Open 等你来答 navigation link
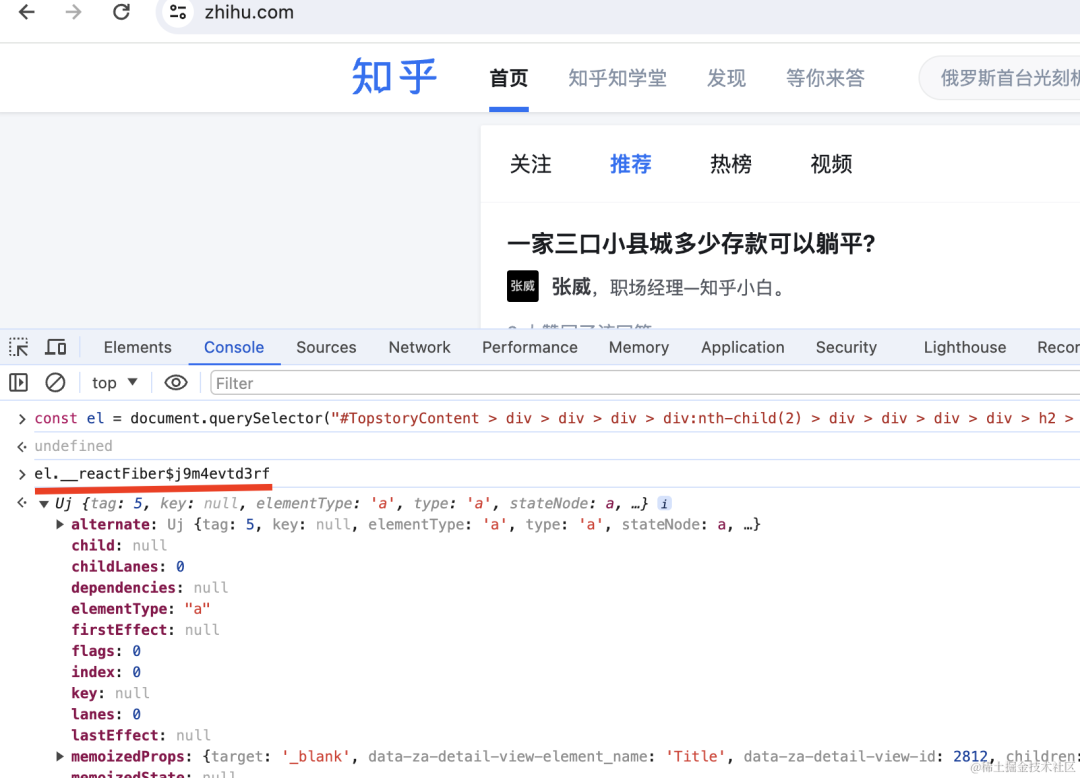This screenshot has height=778, width=1080. [x=825, y=78]
